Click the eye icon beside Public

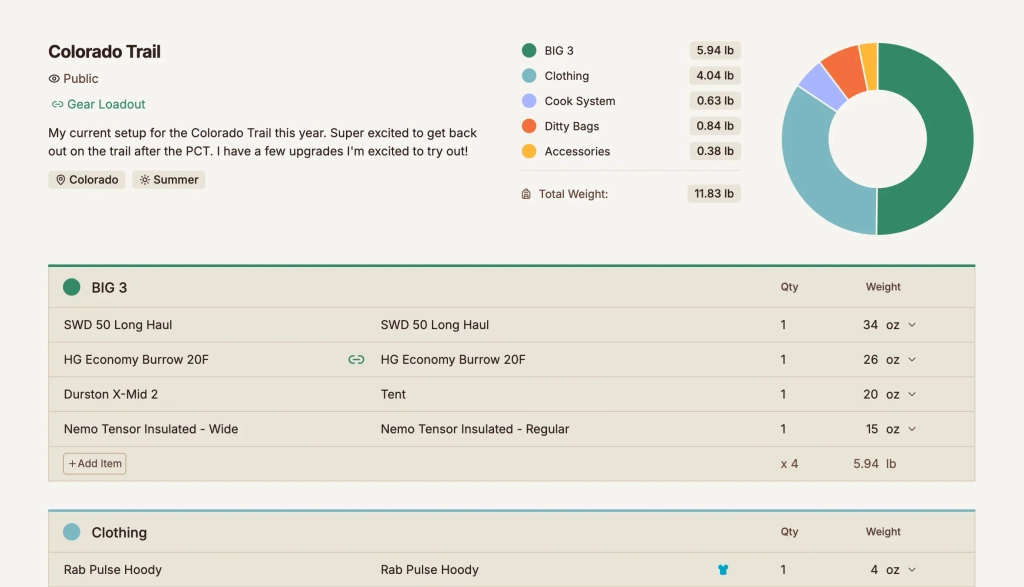[x=54, y=79]
